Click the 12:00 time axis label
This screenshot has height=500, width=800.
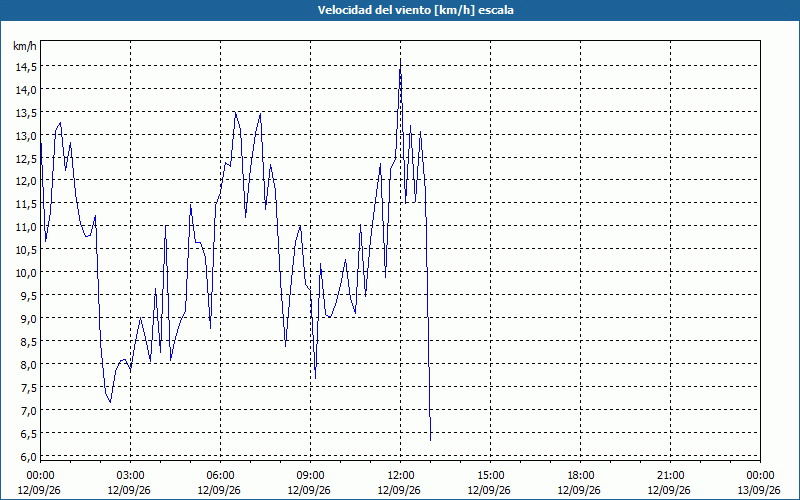[x=400, y=476]
